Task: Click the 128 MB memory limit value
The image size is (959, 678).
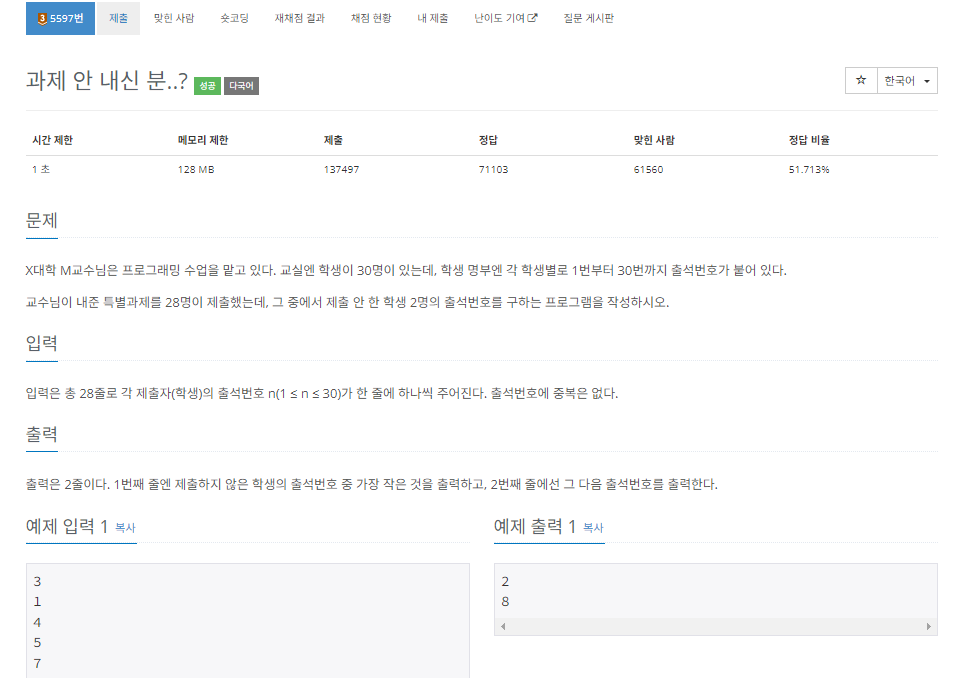Action: (x=196, y=169)
